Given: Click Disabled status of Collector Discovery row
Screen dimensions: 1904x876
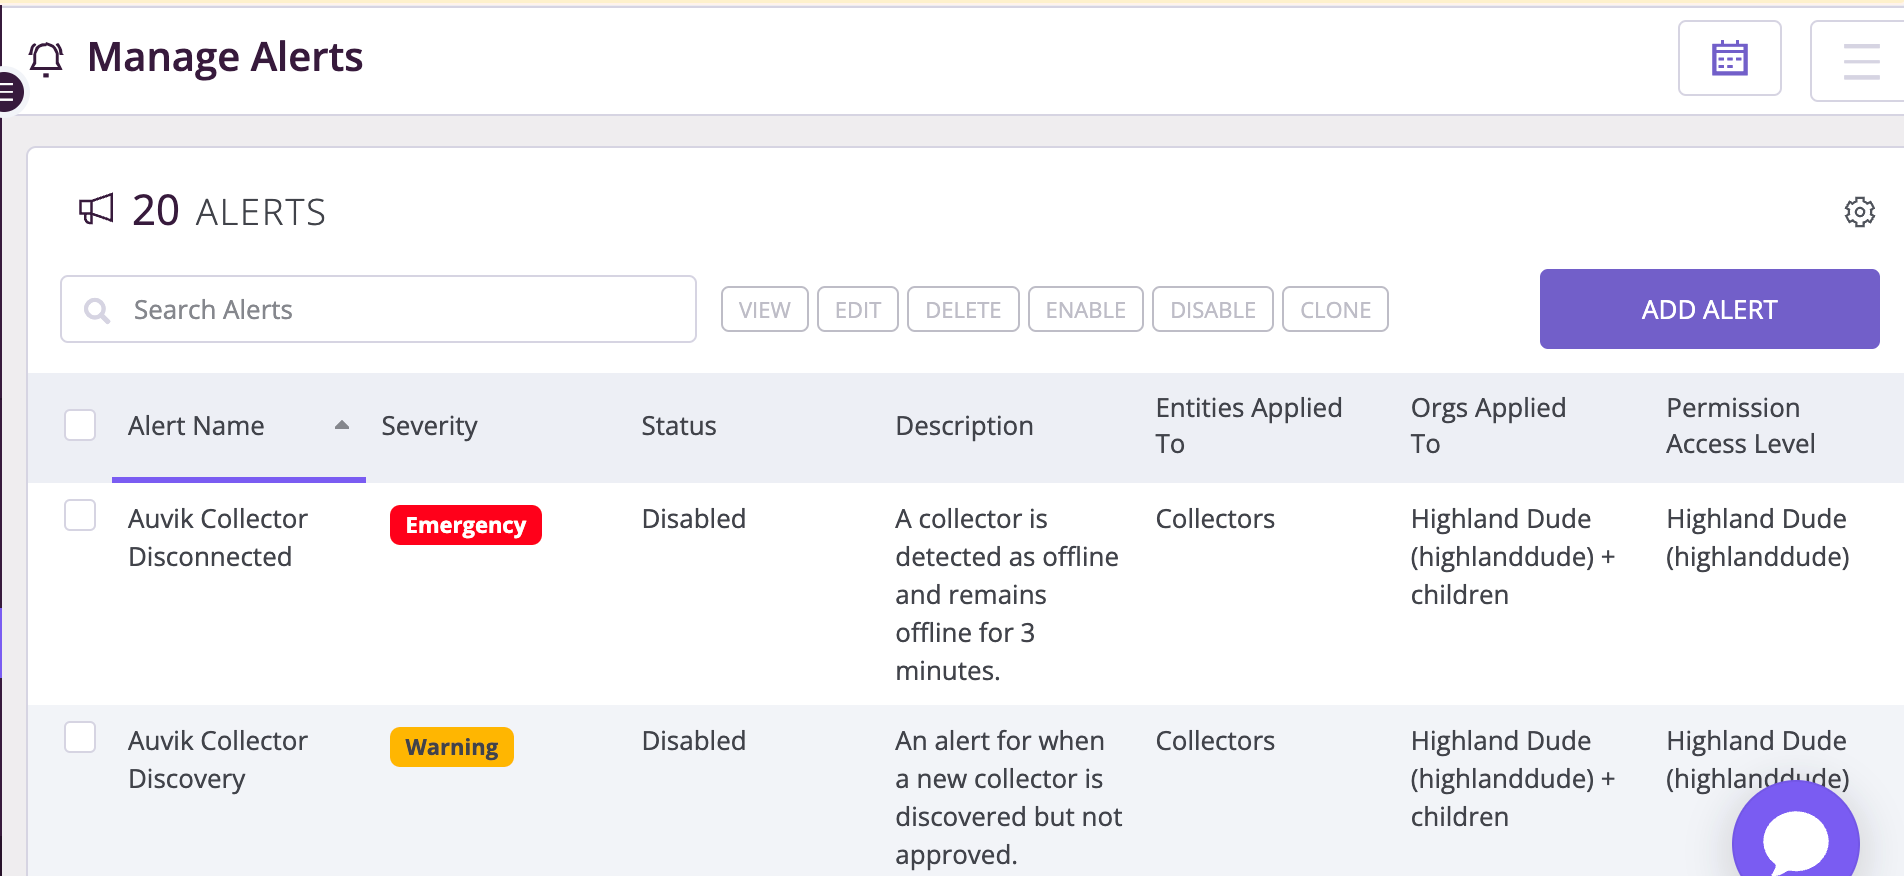Looking at the screenshot, I should (x=694, y=741).
